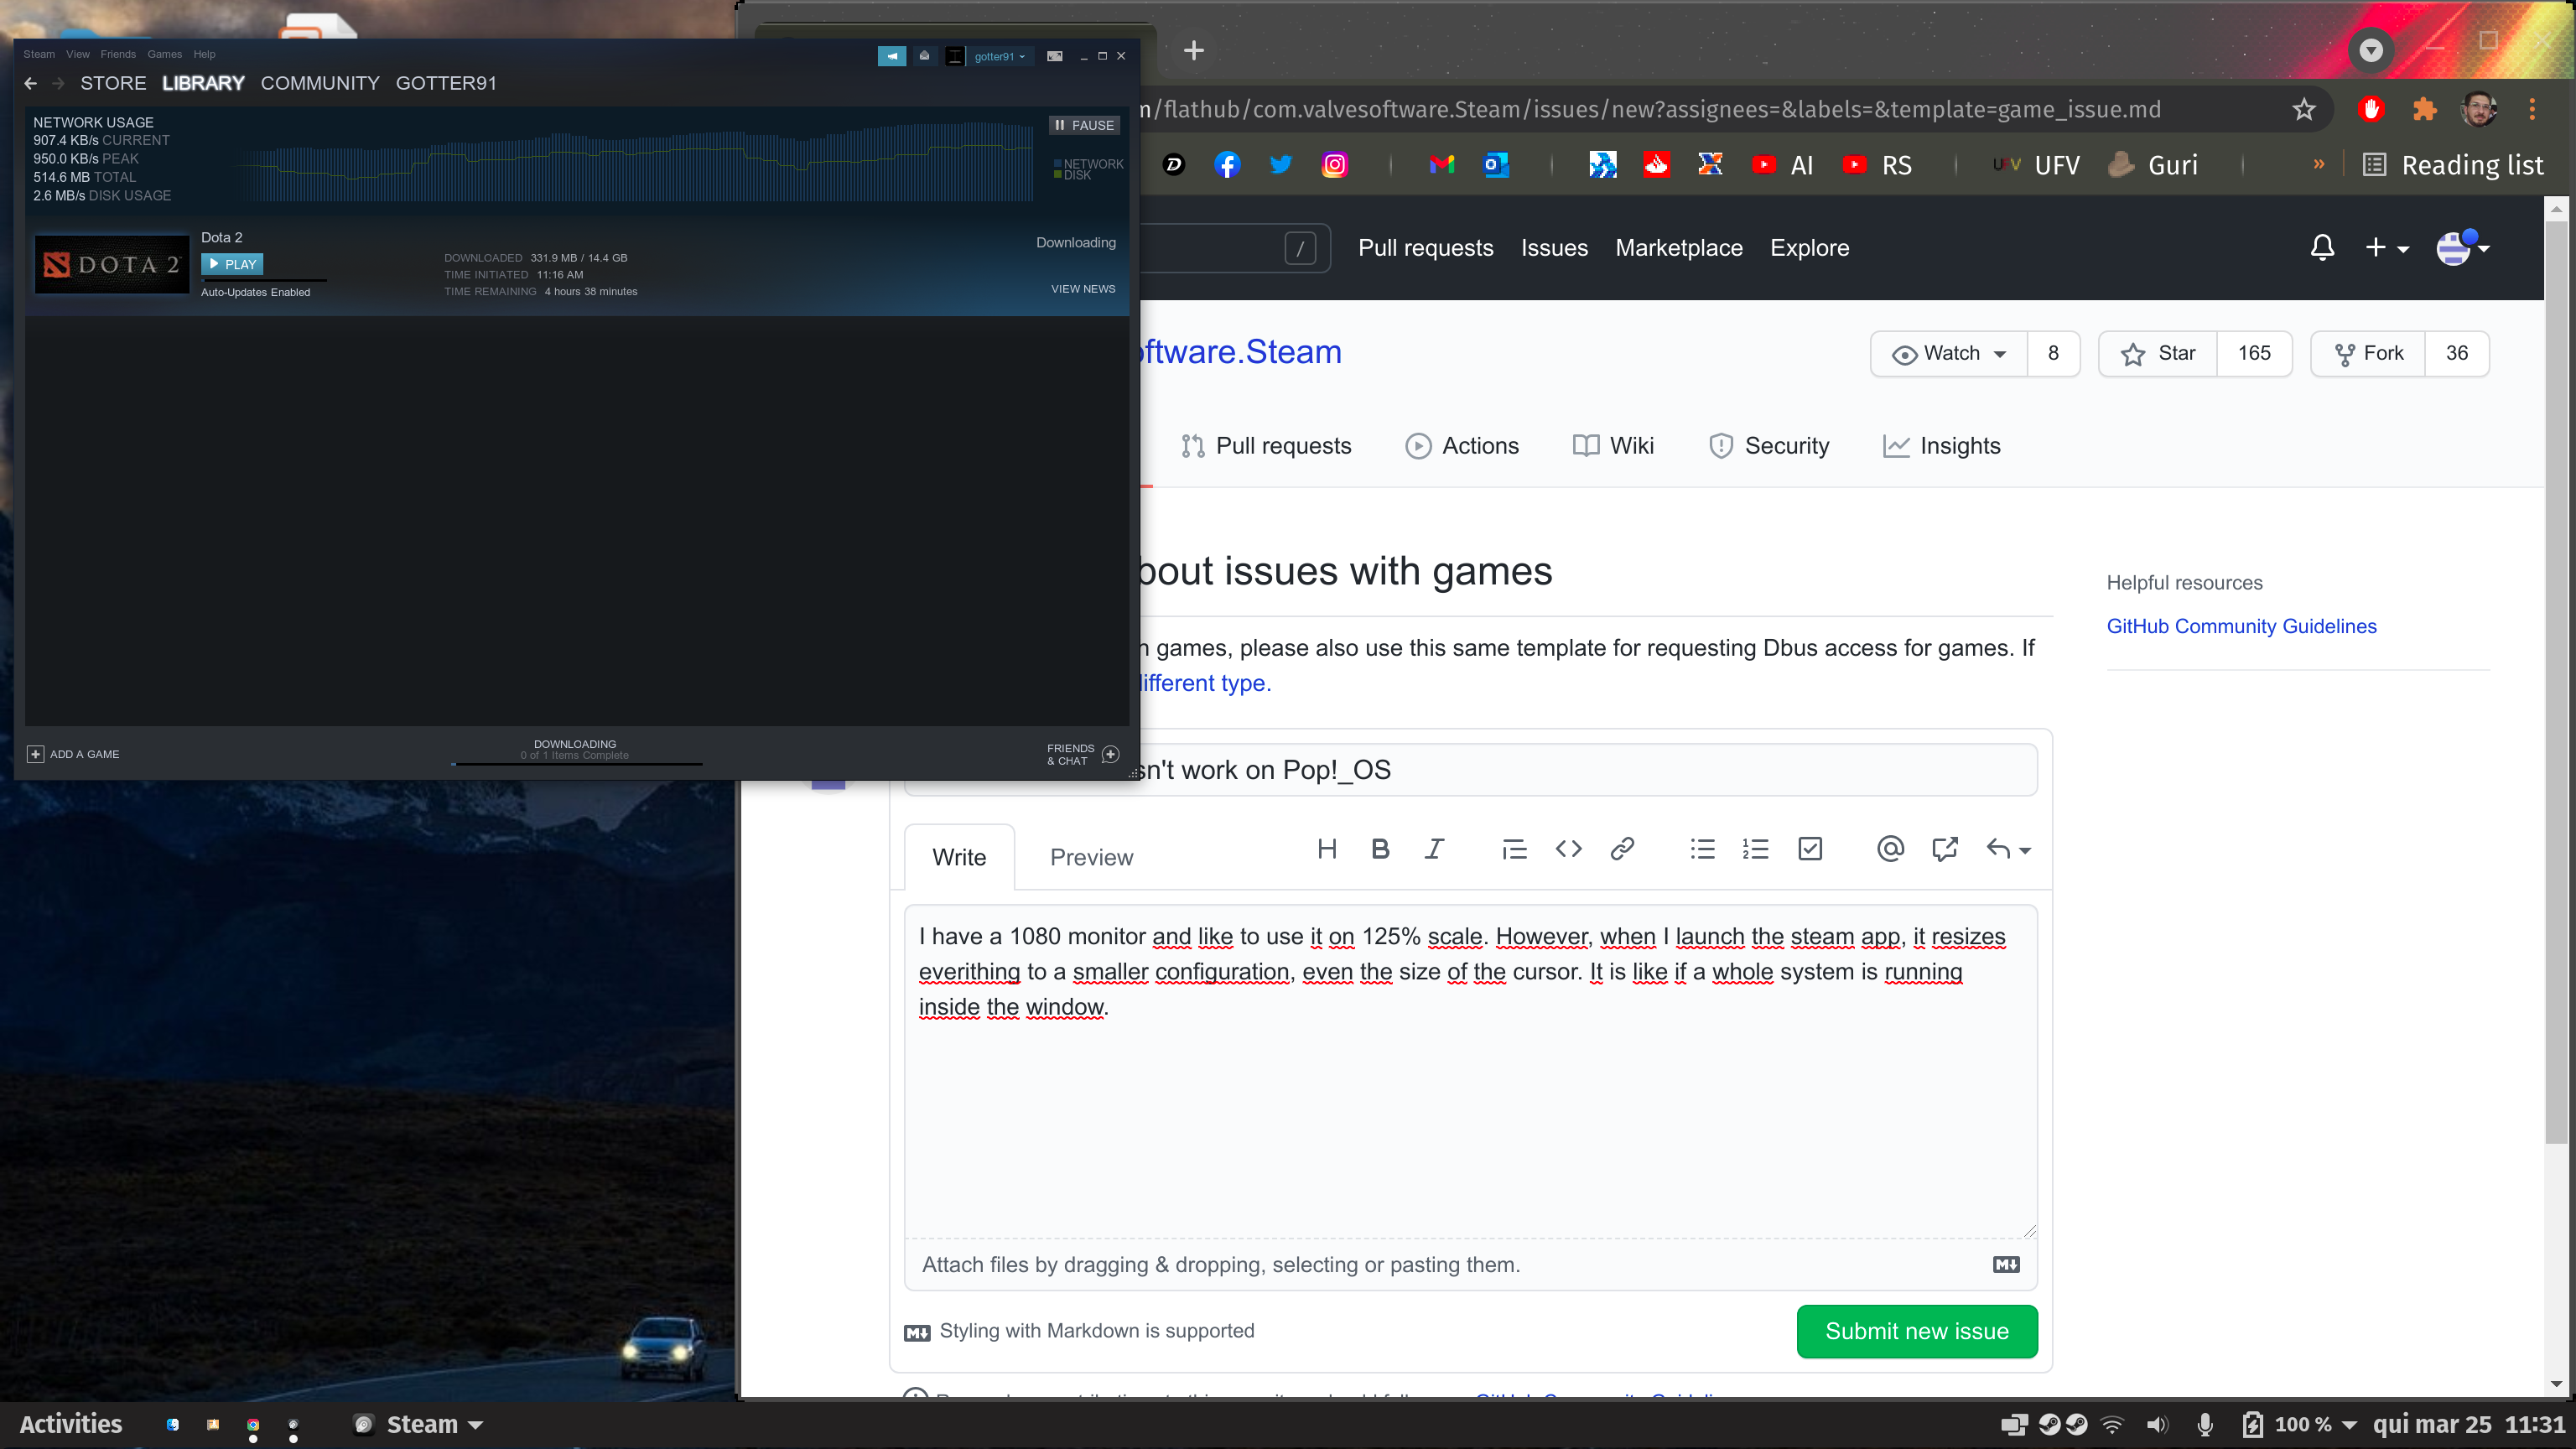
Task: Open the Instagram bookmark in Chrome
Action: (1335, 165)
